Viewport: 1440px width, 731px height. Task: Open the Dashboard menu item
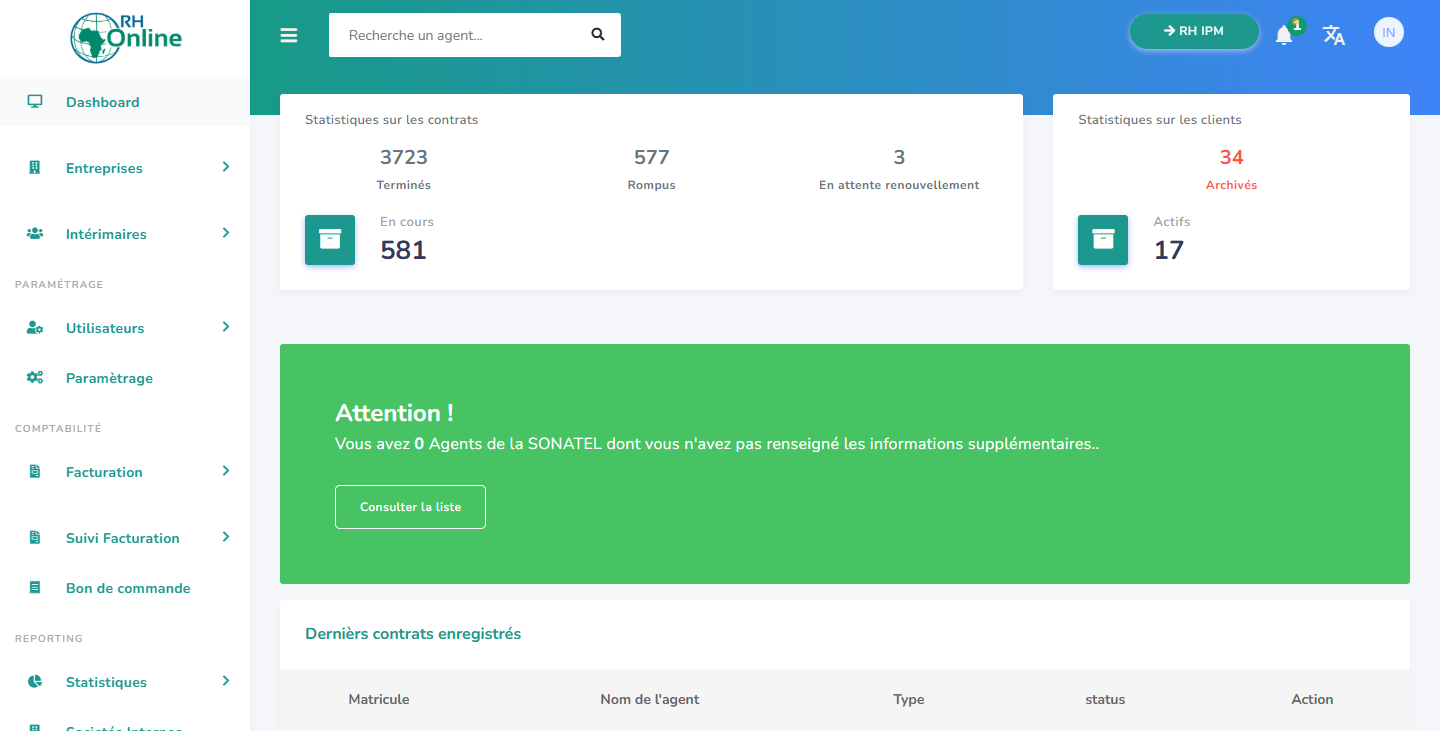(x=102, y=102)
